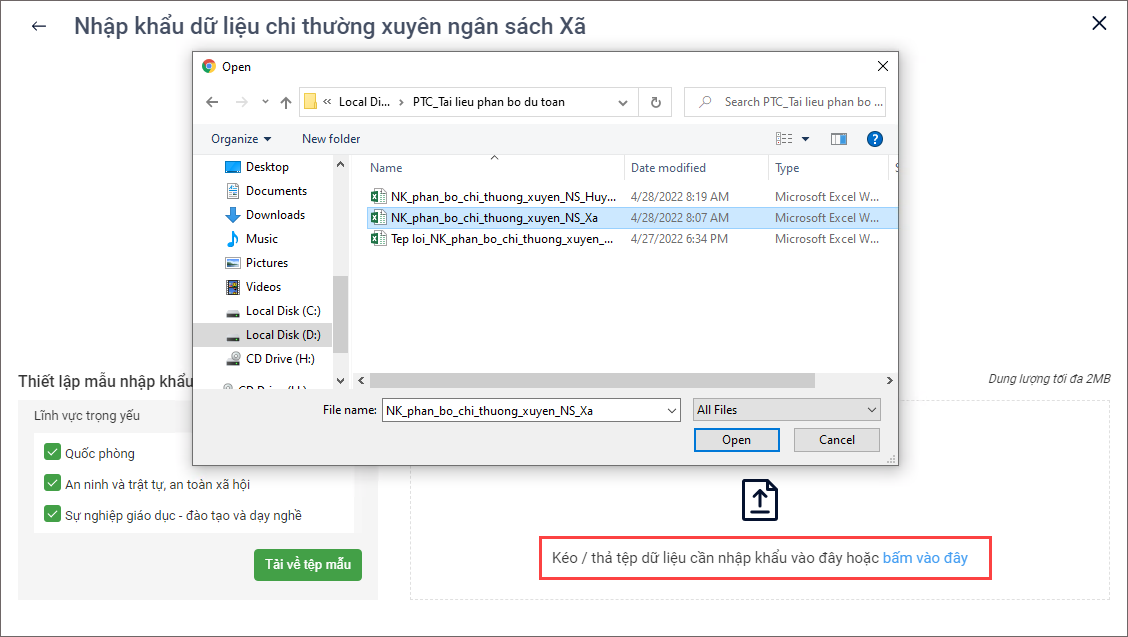Click New folder in toolbar
This screenshot has width=1128, height=637.
[331, 139]
